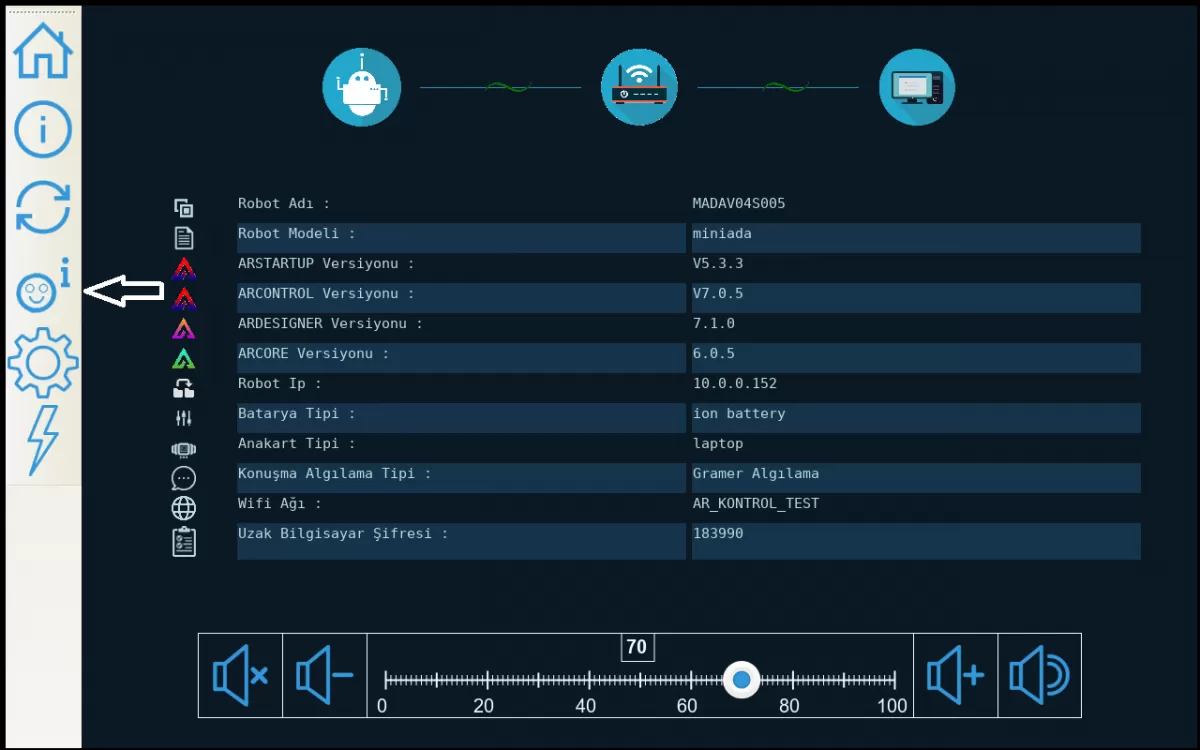Click the copy icon beside Robot Adı
This screenshot has width=1200, height=750.
(183, 208)
